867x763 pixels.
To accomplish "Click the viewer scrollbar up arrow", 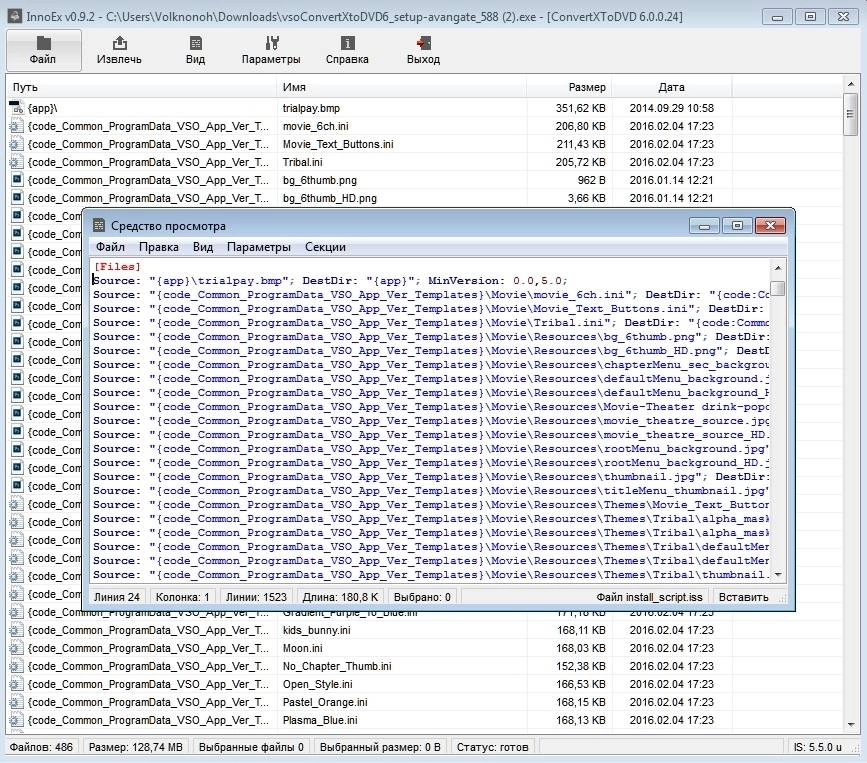I will pyautogui.click(x=777, y=268).
